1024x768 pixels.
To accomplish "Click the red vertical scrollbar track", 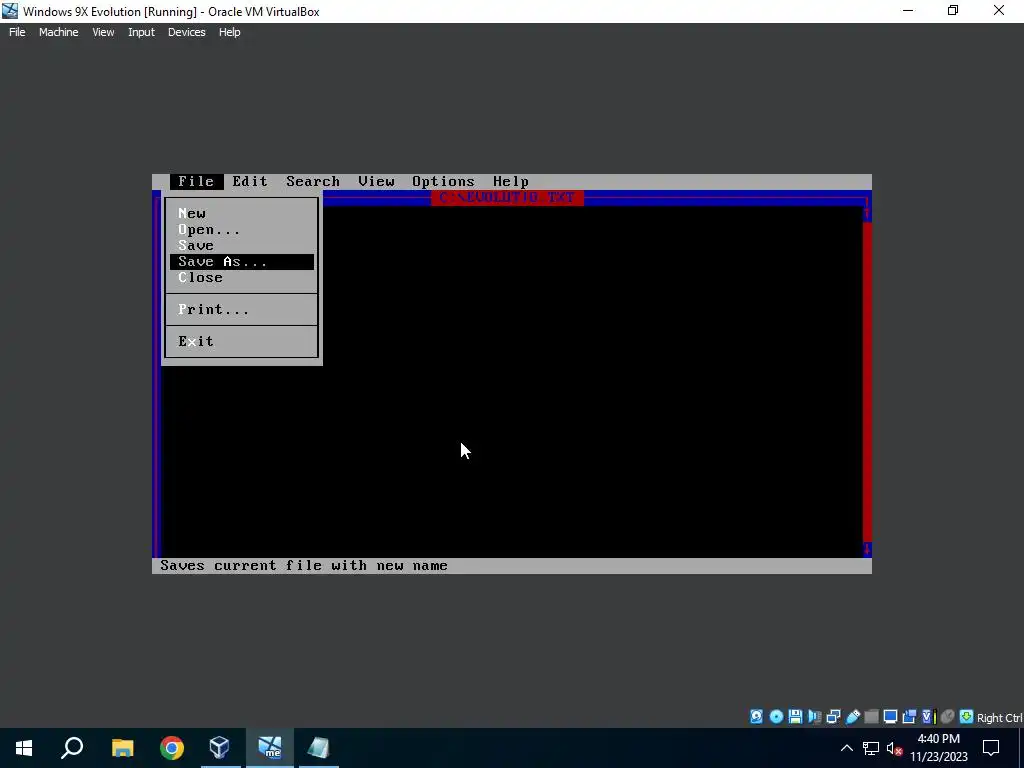I will click(867, 382).
